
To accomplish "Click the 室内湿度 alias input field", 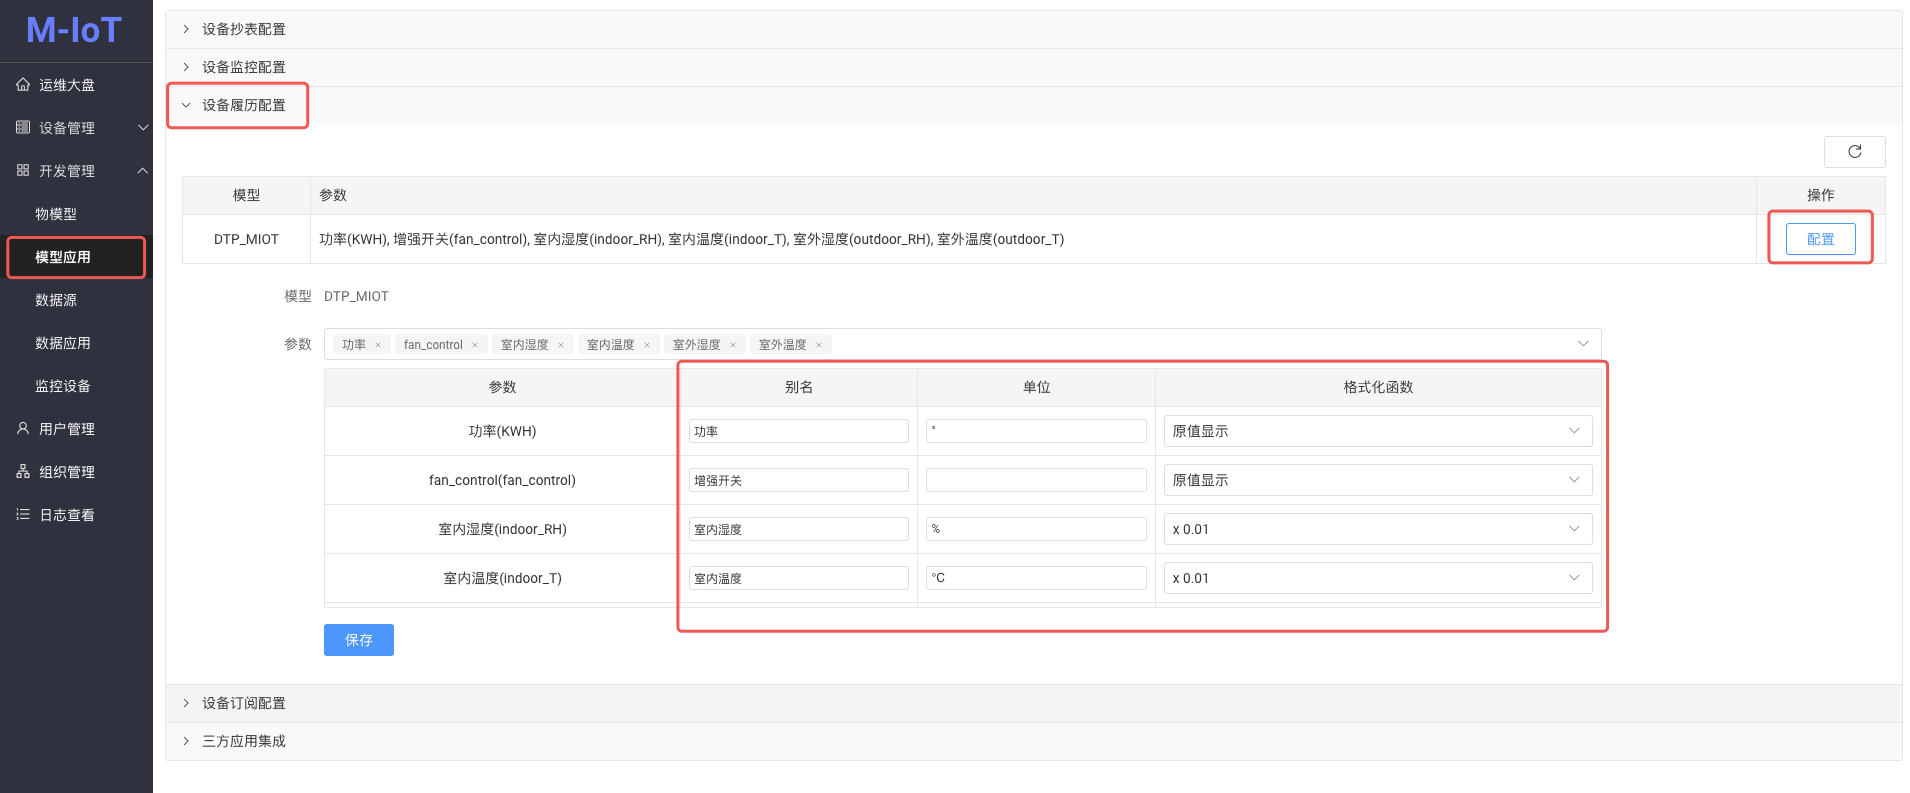I will point(798,529).
